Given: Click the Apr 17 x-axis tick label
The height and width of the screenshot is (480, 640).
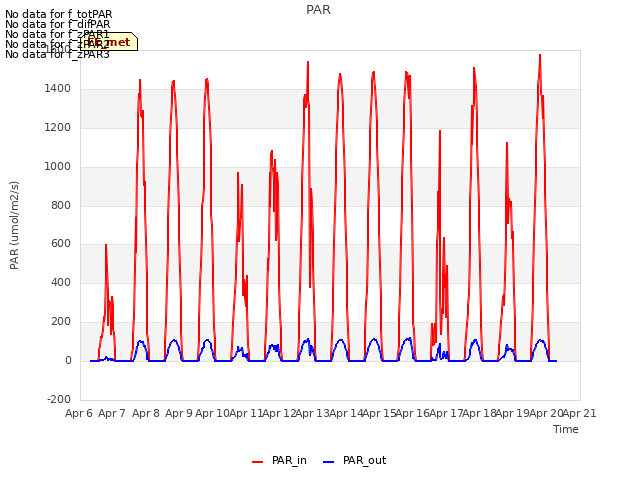Looking at the screenshot, I should [x=446, y=413].
